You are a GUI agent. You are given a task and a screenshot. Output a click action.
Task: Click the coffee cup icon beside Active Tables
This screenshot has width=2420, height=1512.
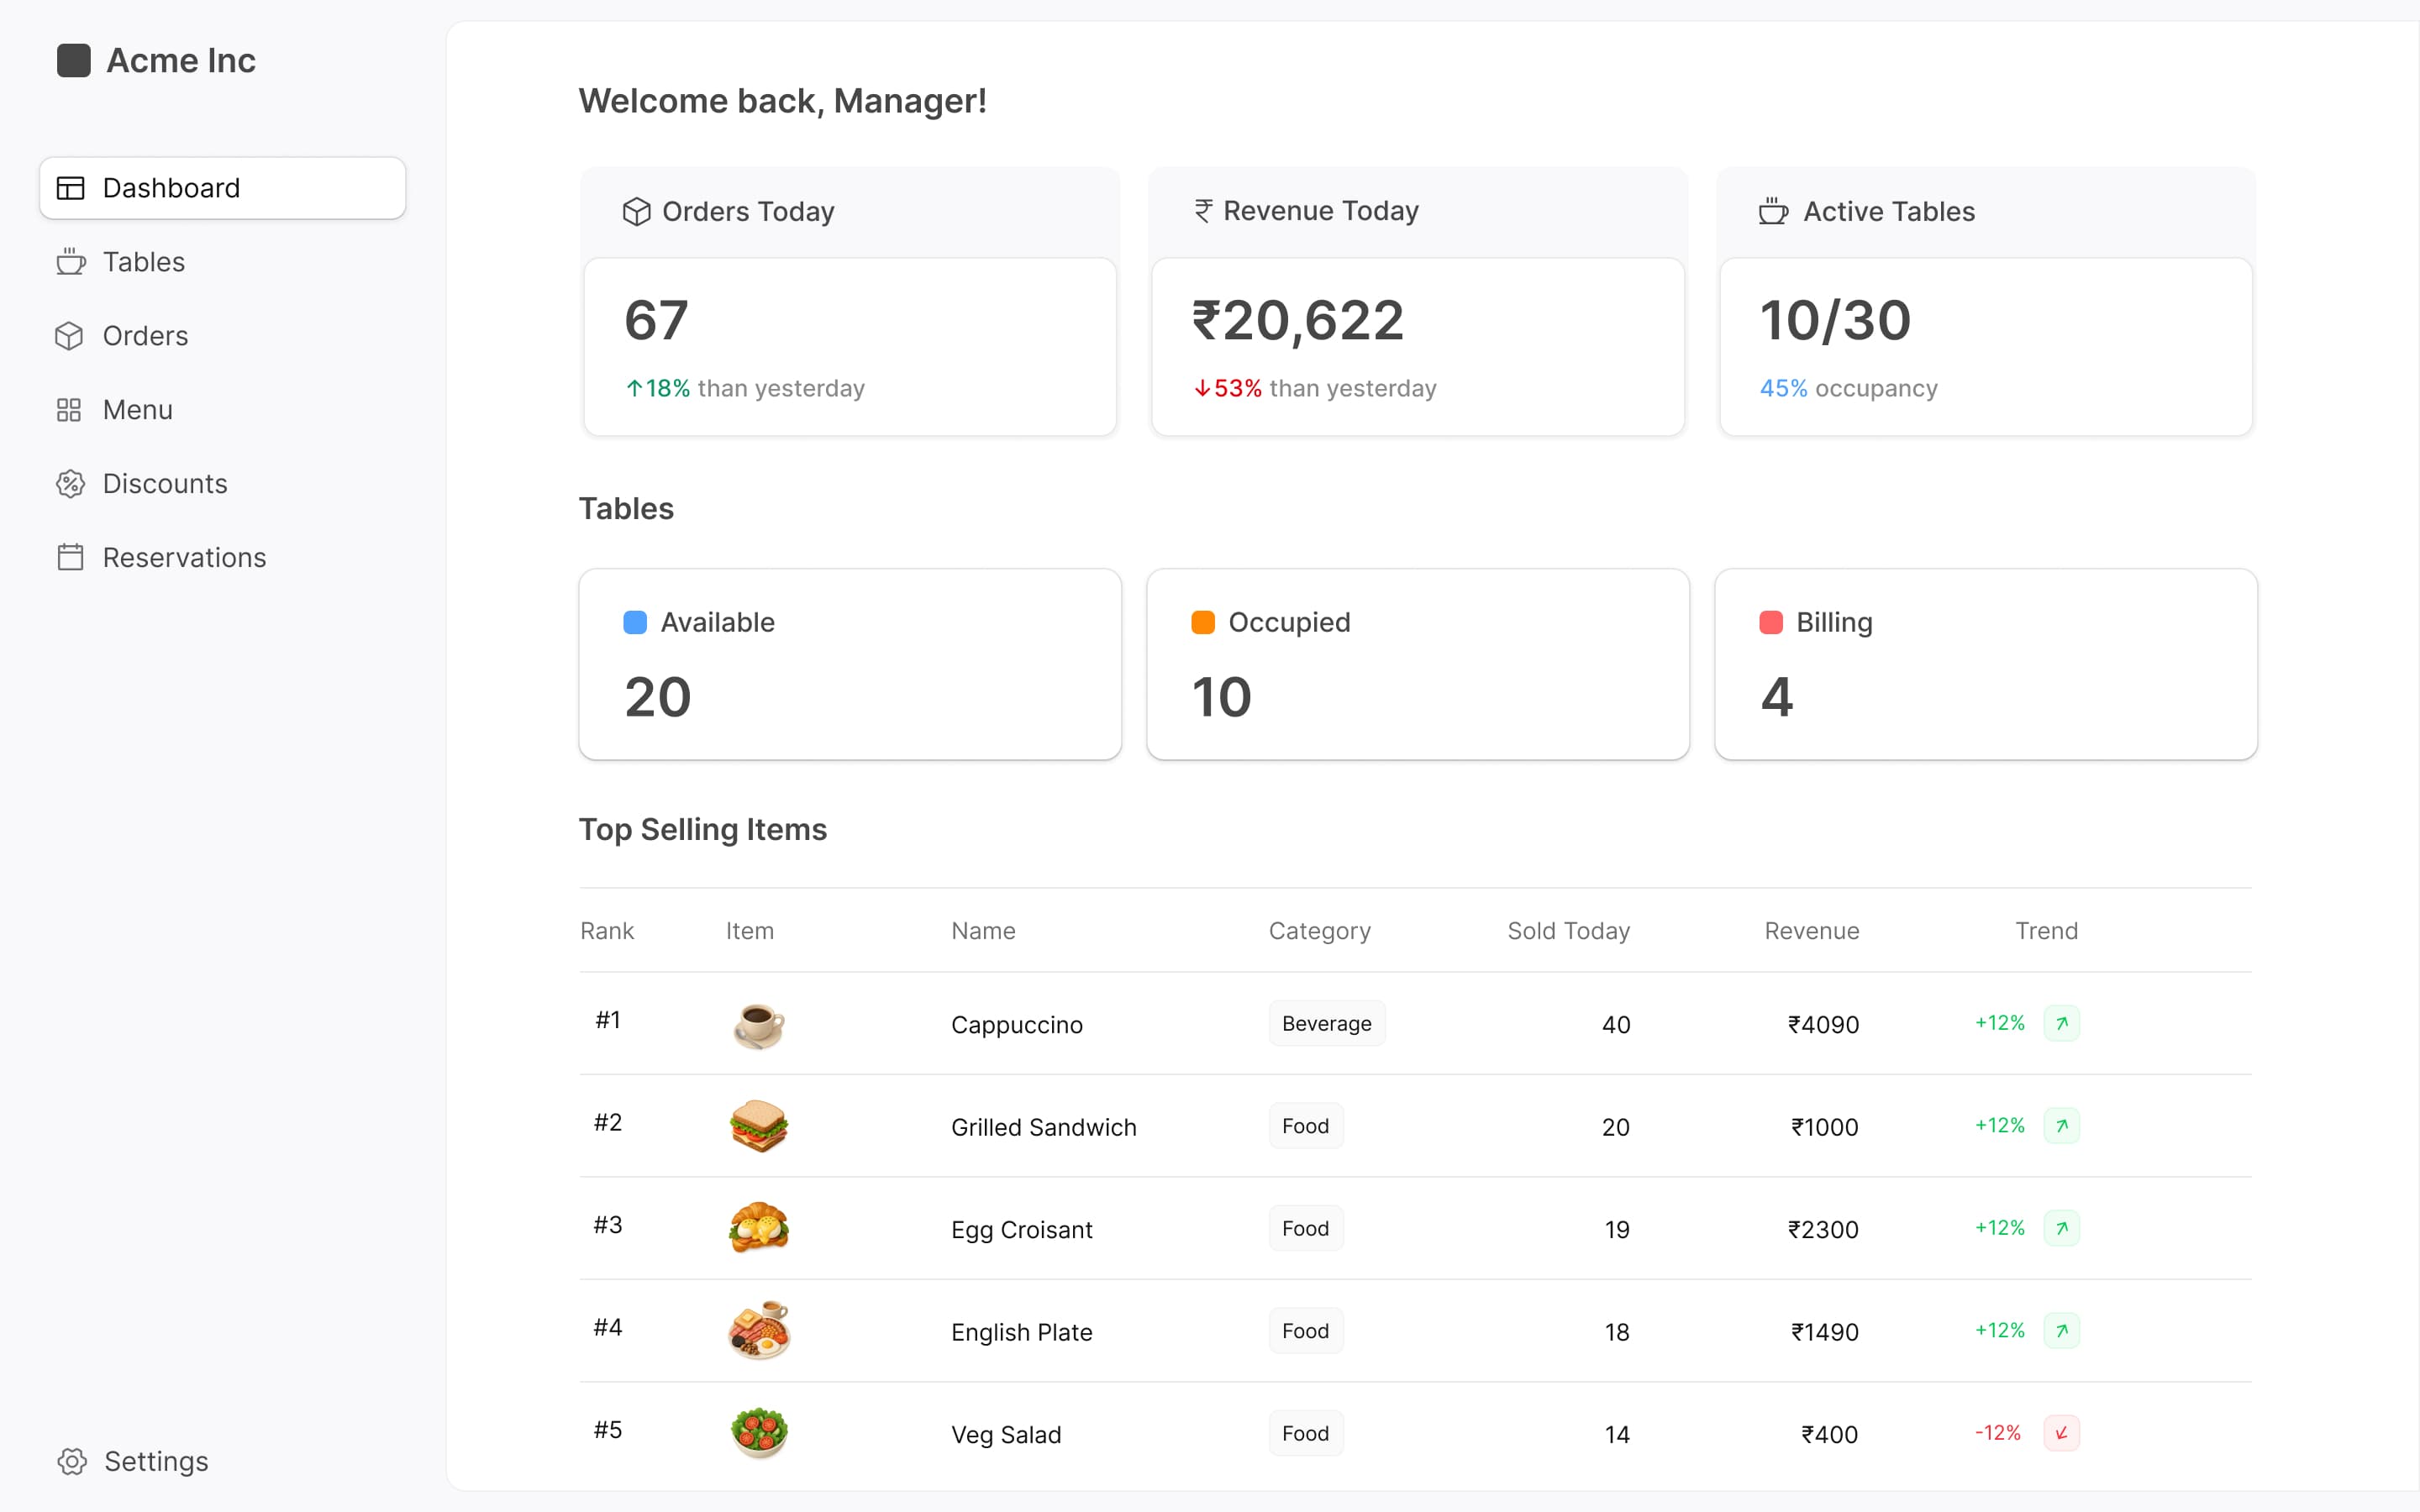(1773, 212)
